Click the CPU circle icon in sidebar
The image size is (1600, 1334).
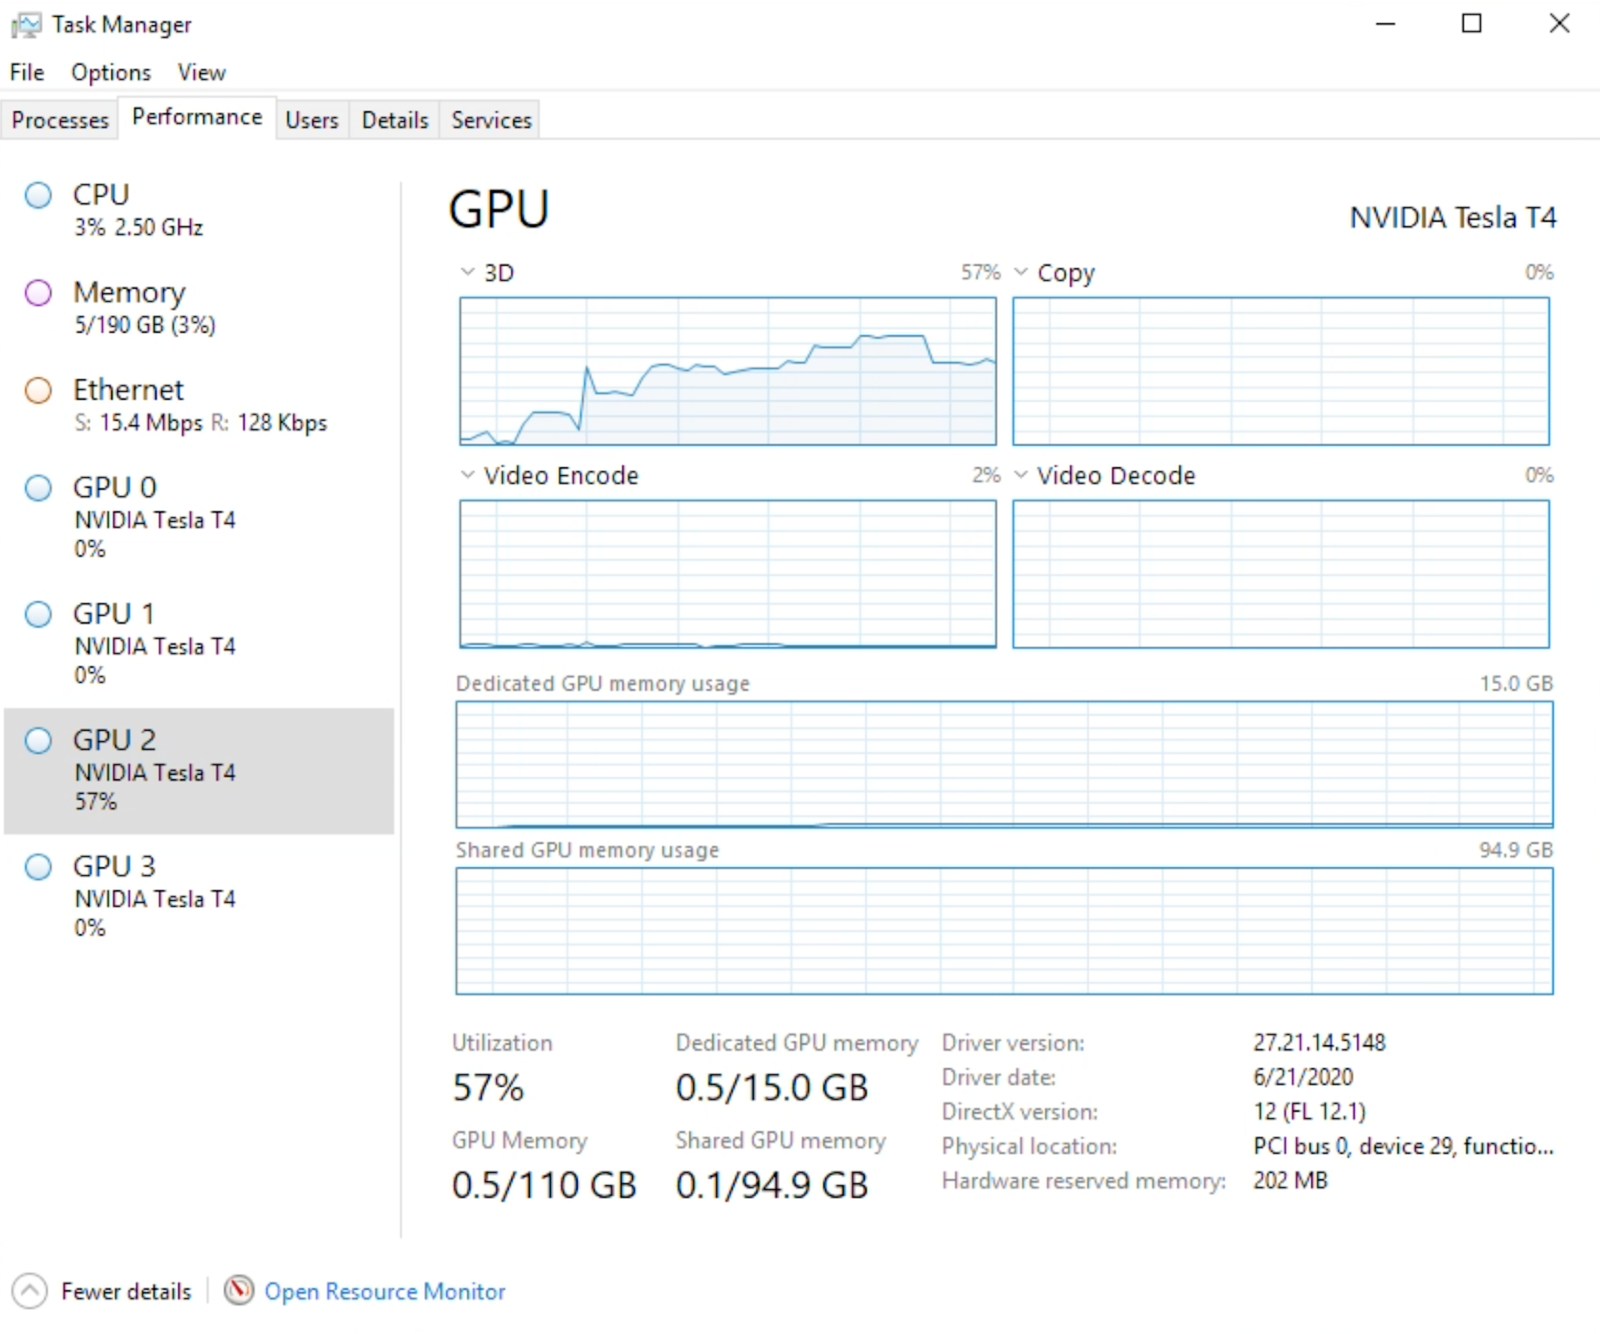38,195
